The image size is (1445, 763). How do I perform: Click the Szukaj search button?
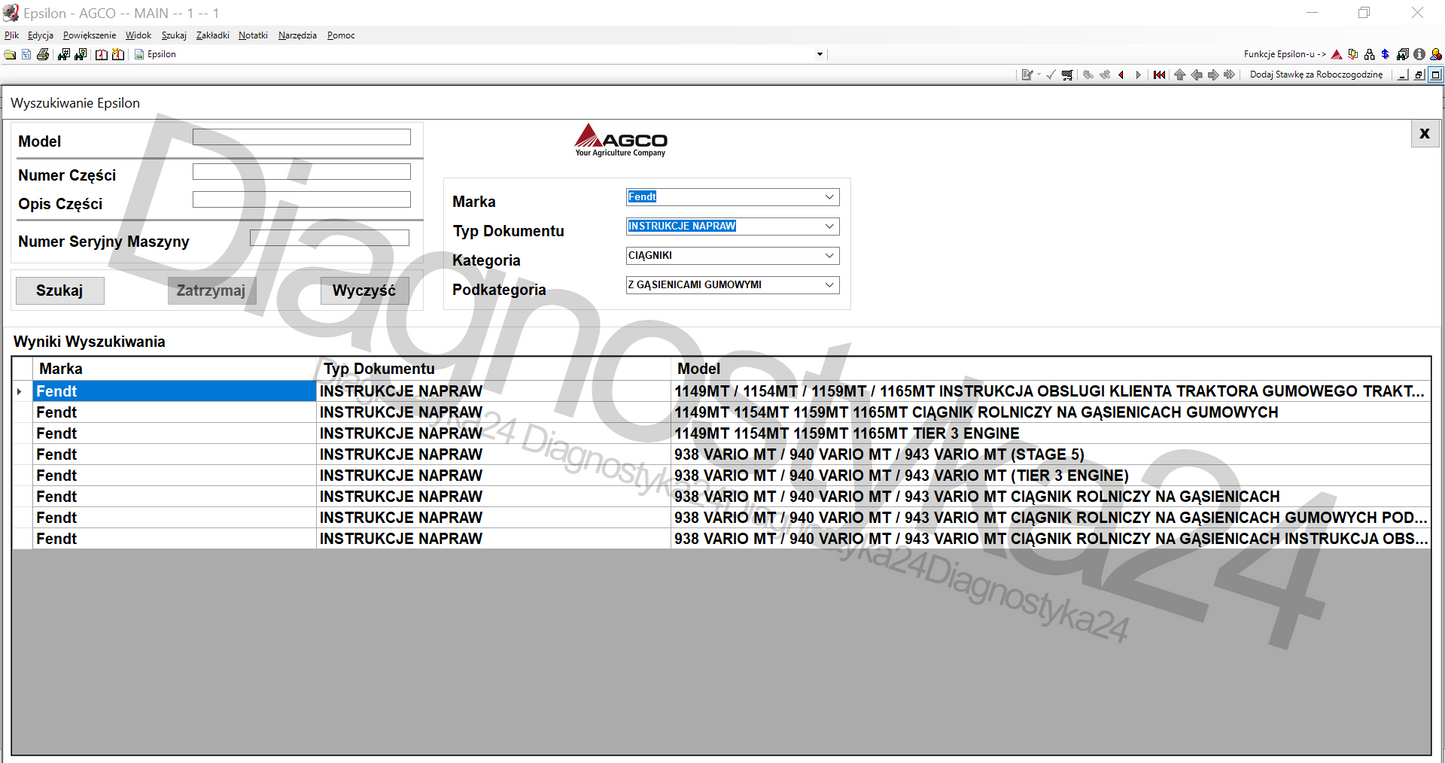click(60, 291)
